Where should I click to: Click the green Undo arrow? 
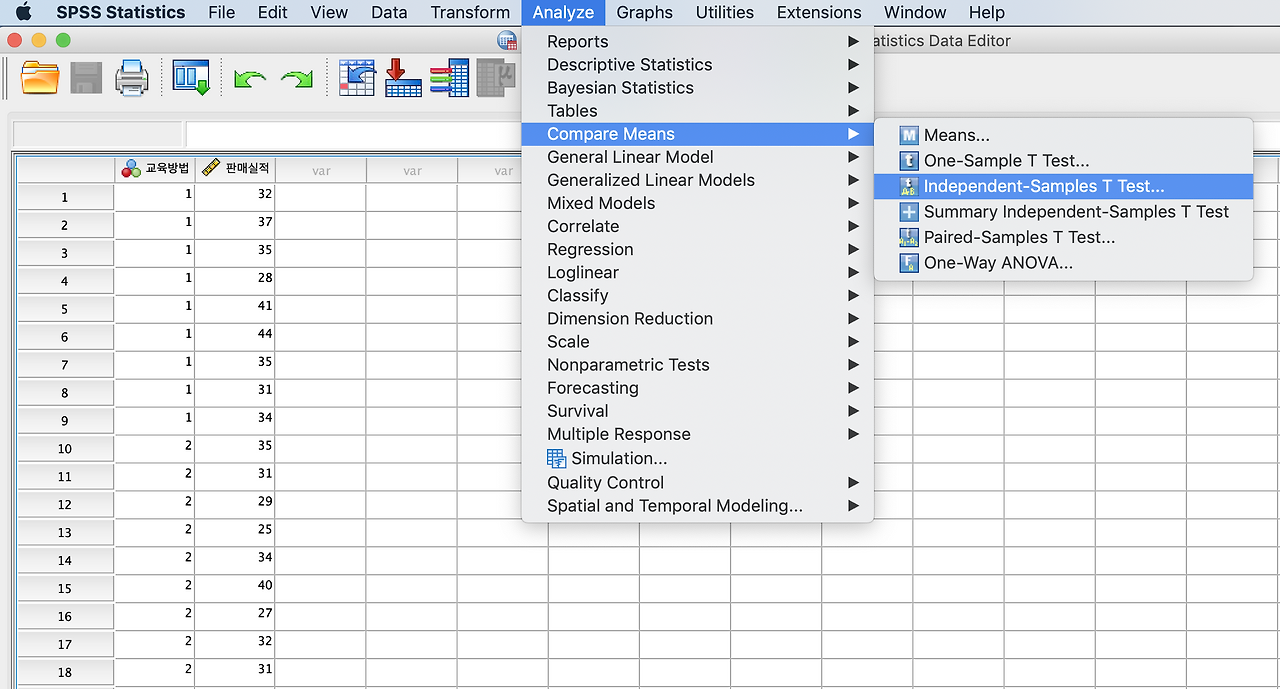point(250,79)
